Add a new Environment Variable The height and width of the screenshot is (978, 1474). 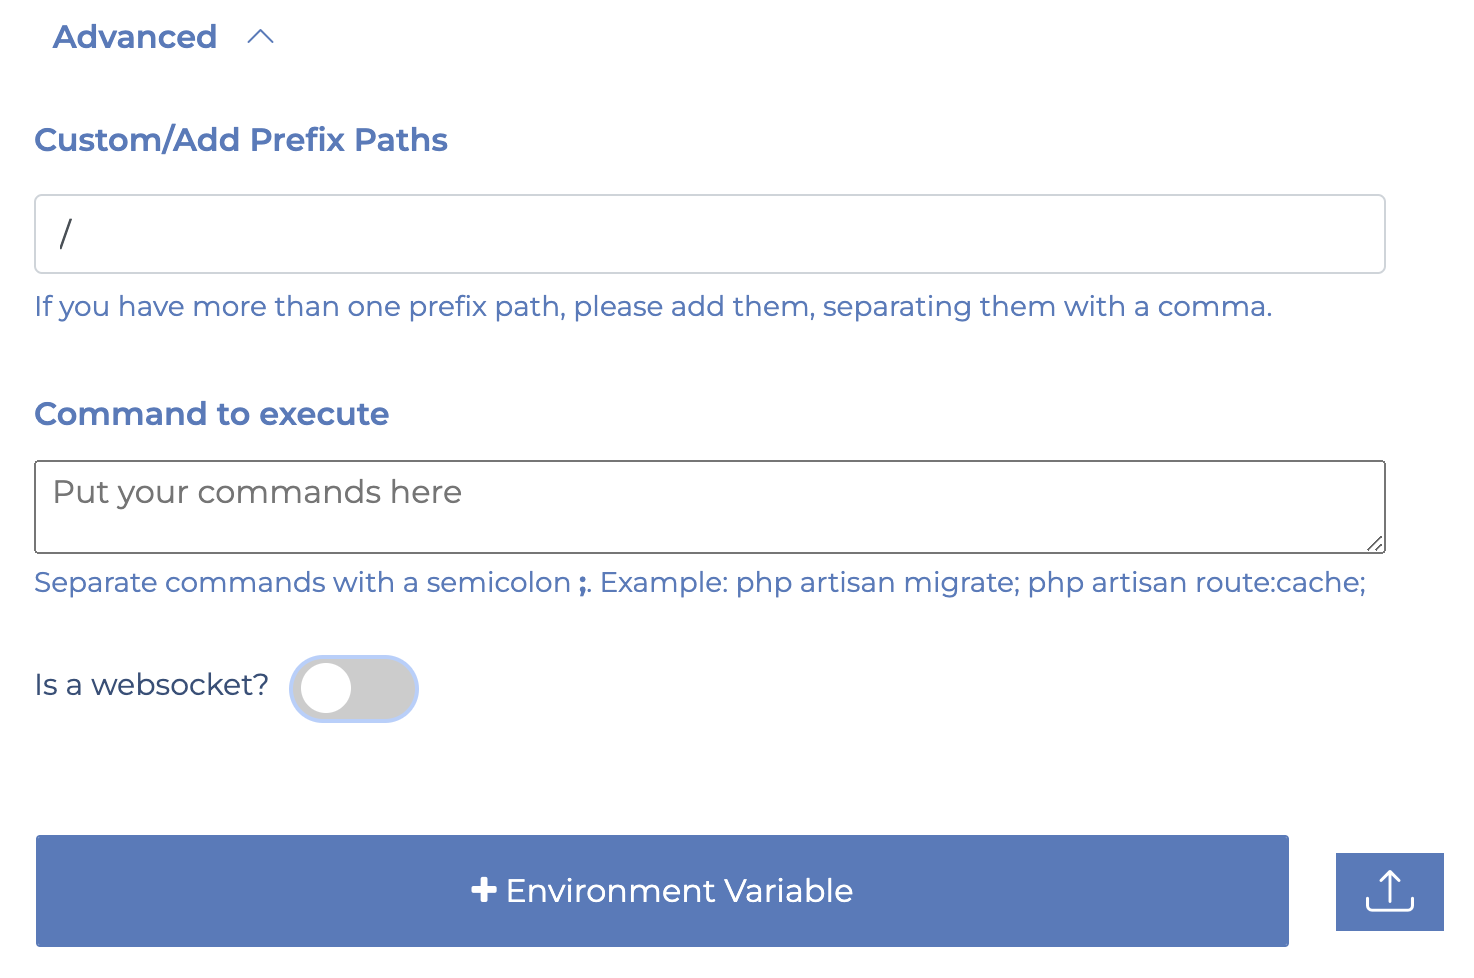pyautogui.click(x=662, y=891)
